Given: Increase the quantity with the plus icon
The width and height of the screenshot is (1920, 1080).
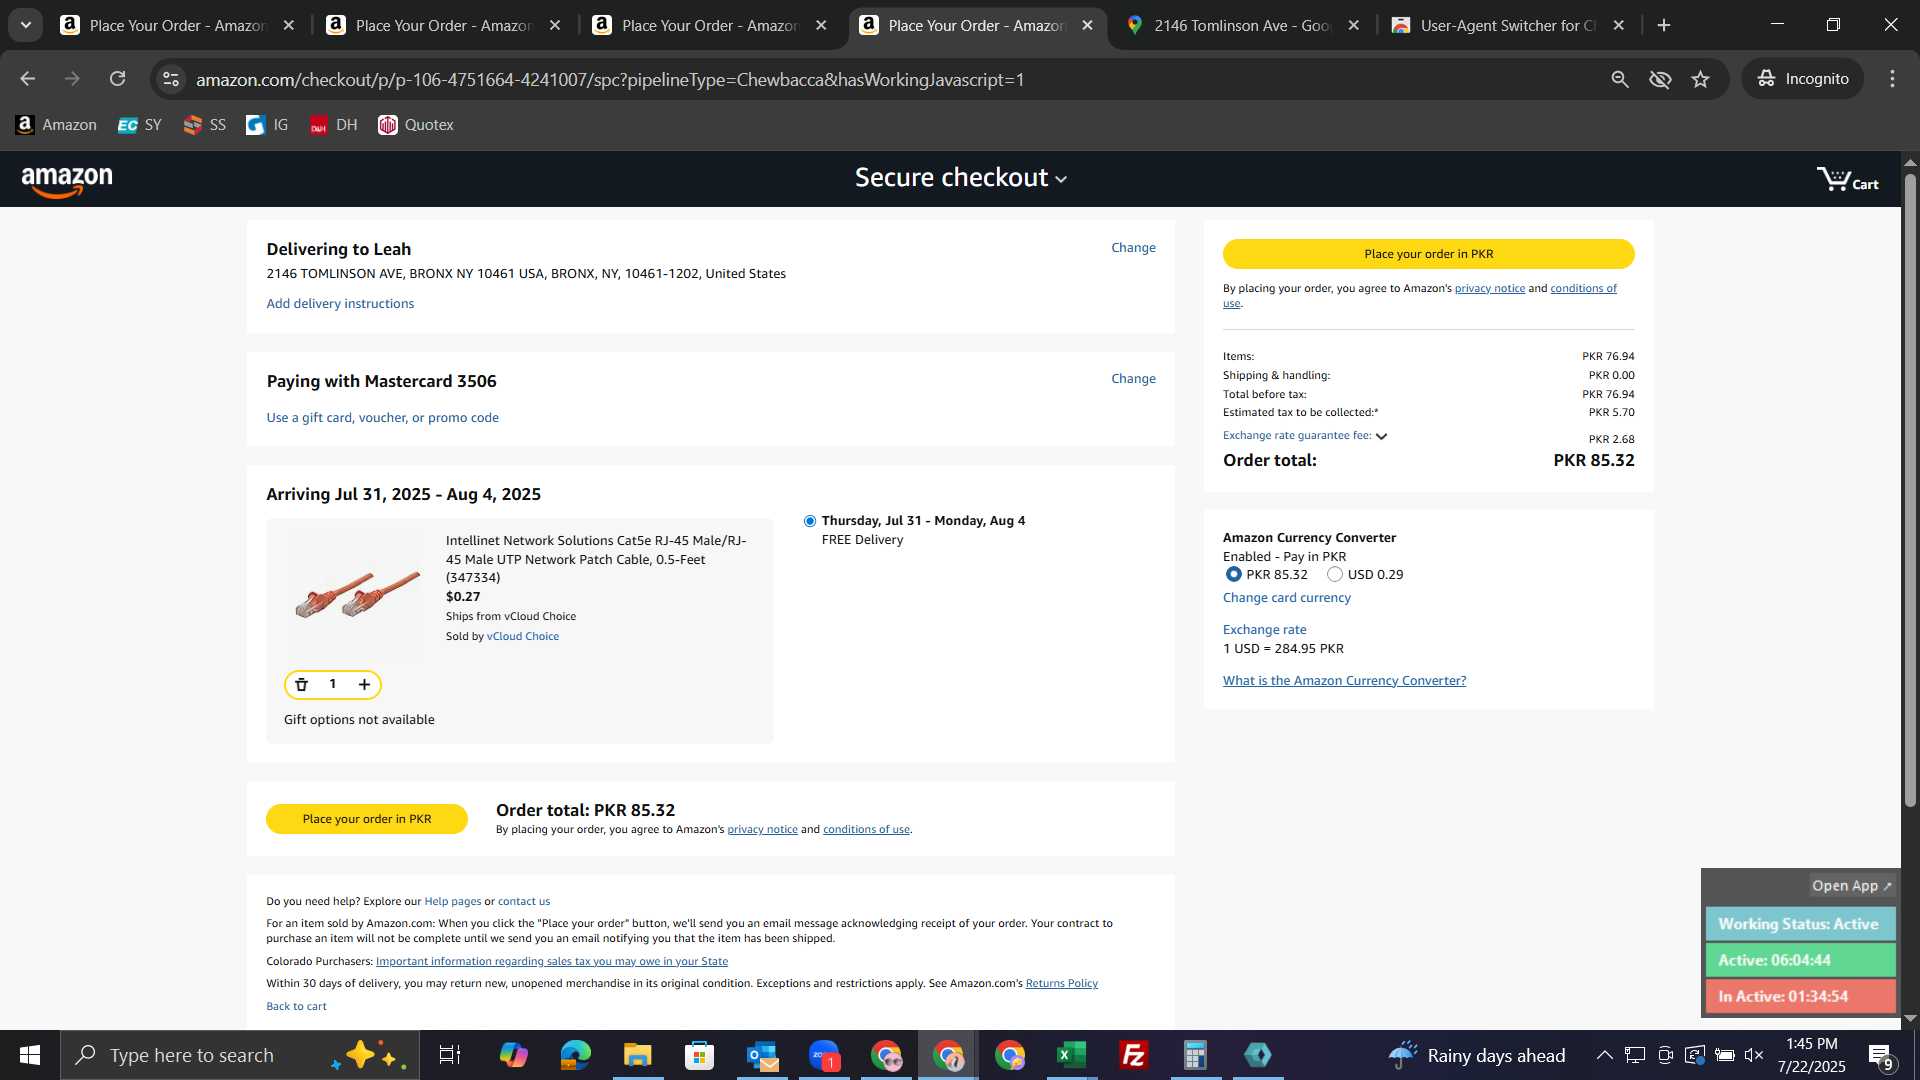Looking at the screenshot, I should [364, 685].
